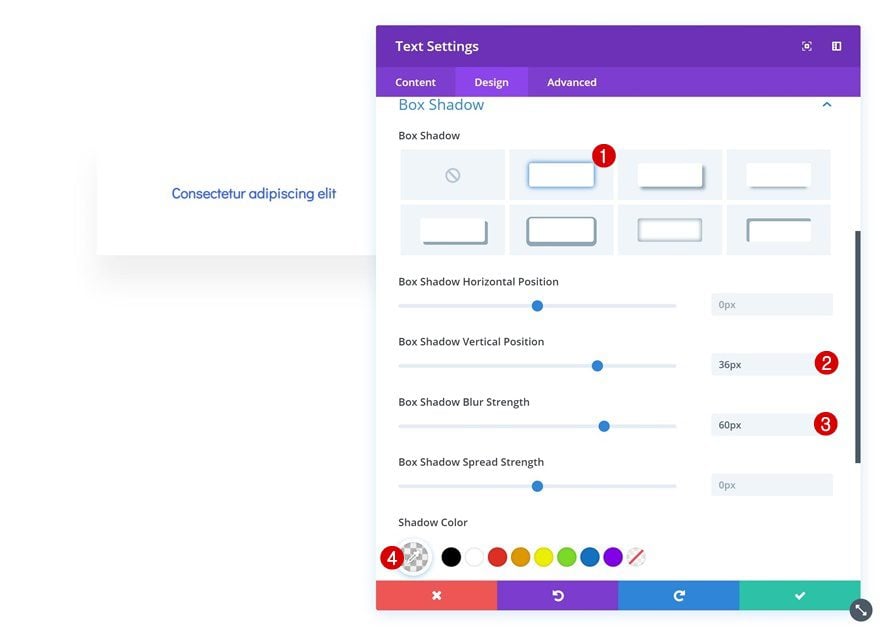
Task: Click the Box Shadow section heading
Action: coord(441,105)
